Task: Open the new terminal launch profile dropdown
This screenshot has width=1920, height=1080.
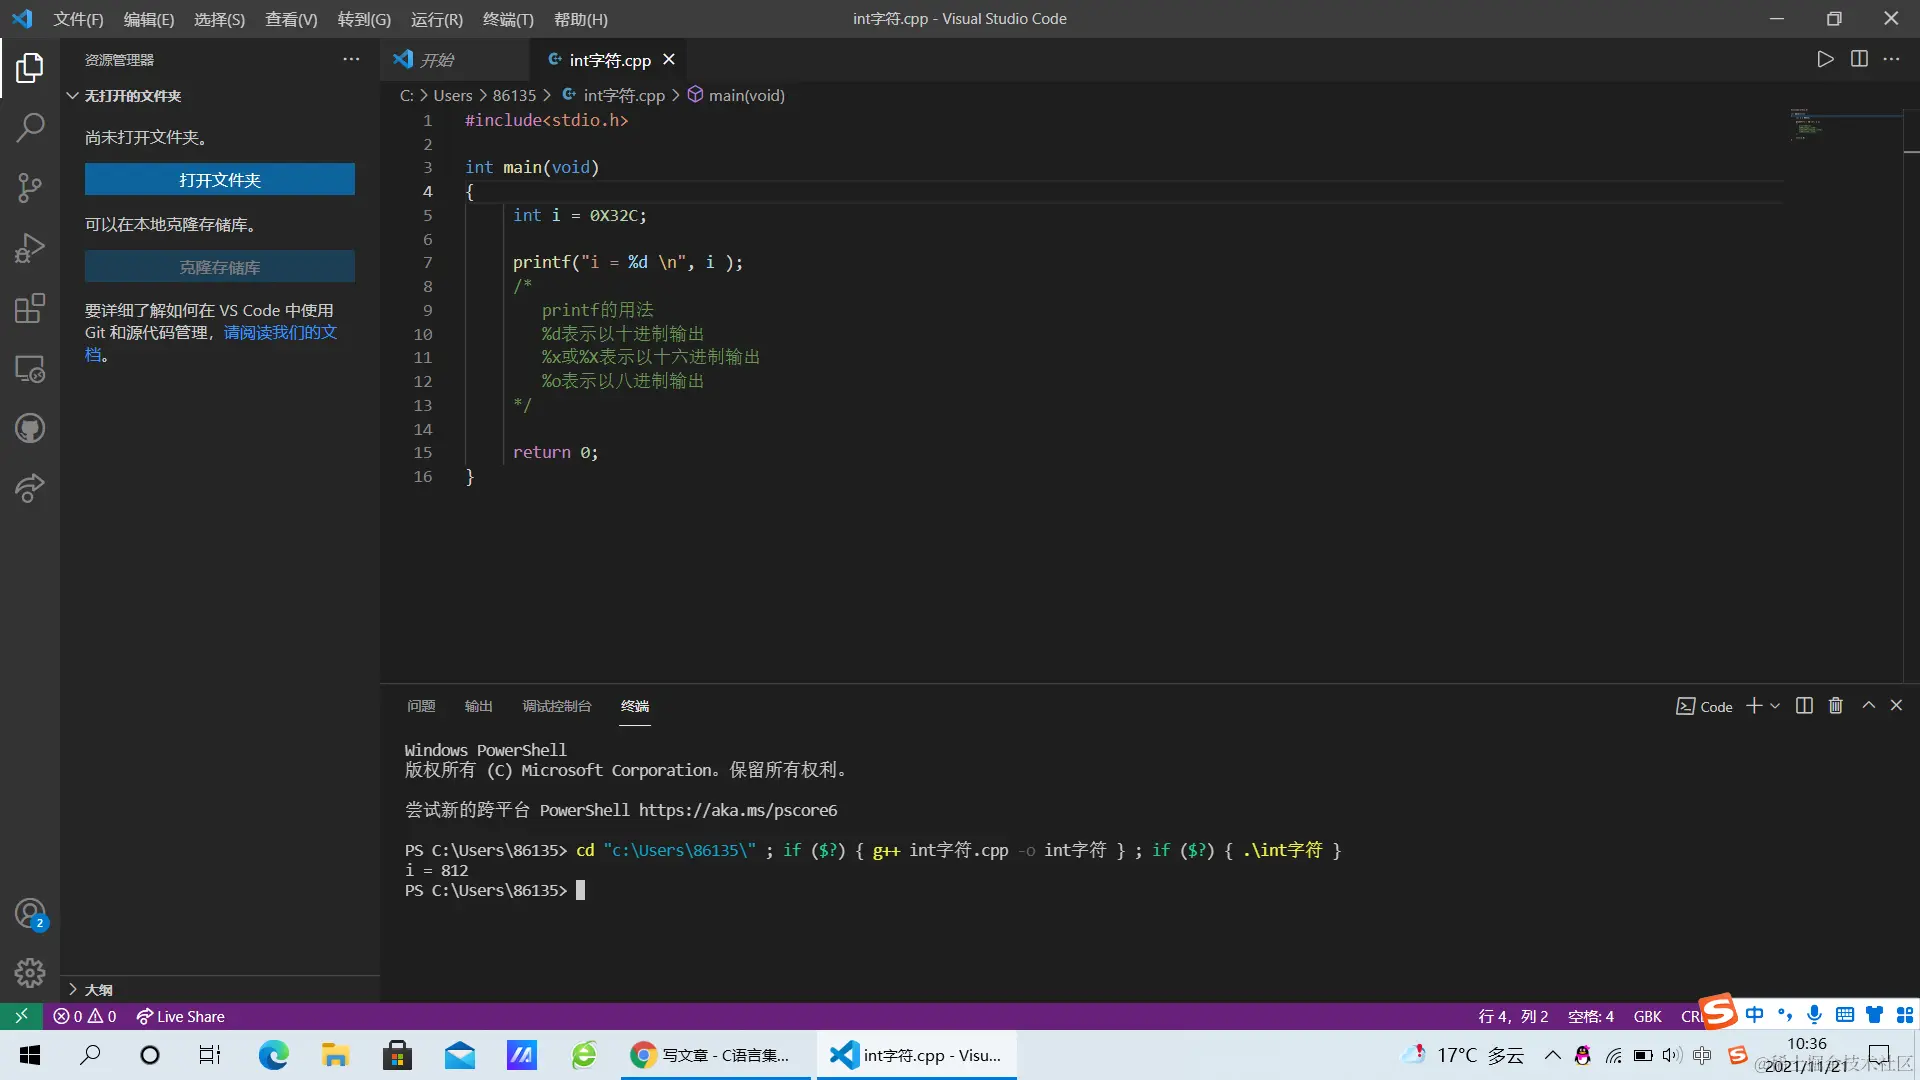Action: coord(1775,706)
